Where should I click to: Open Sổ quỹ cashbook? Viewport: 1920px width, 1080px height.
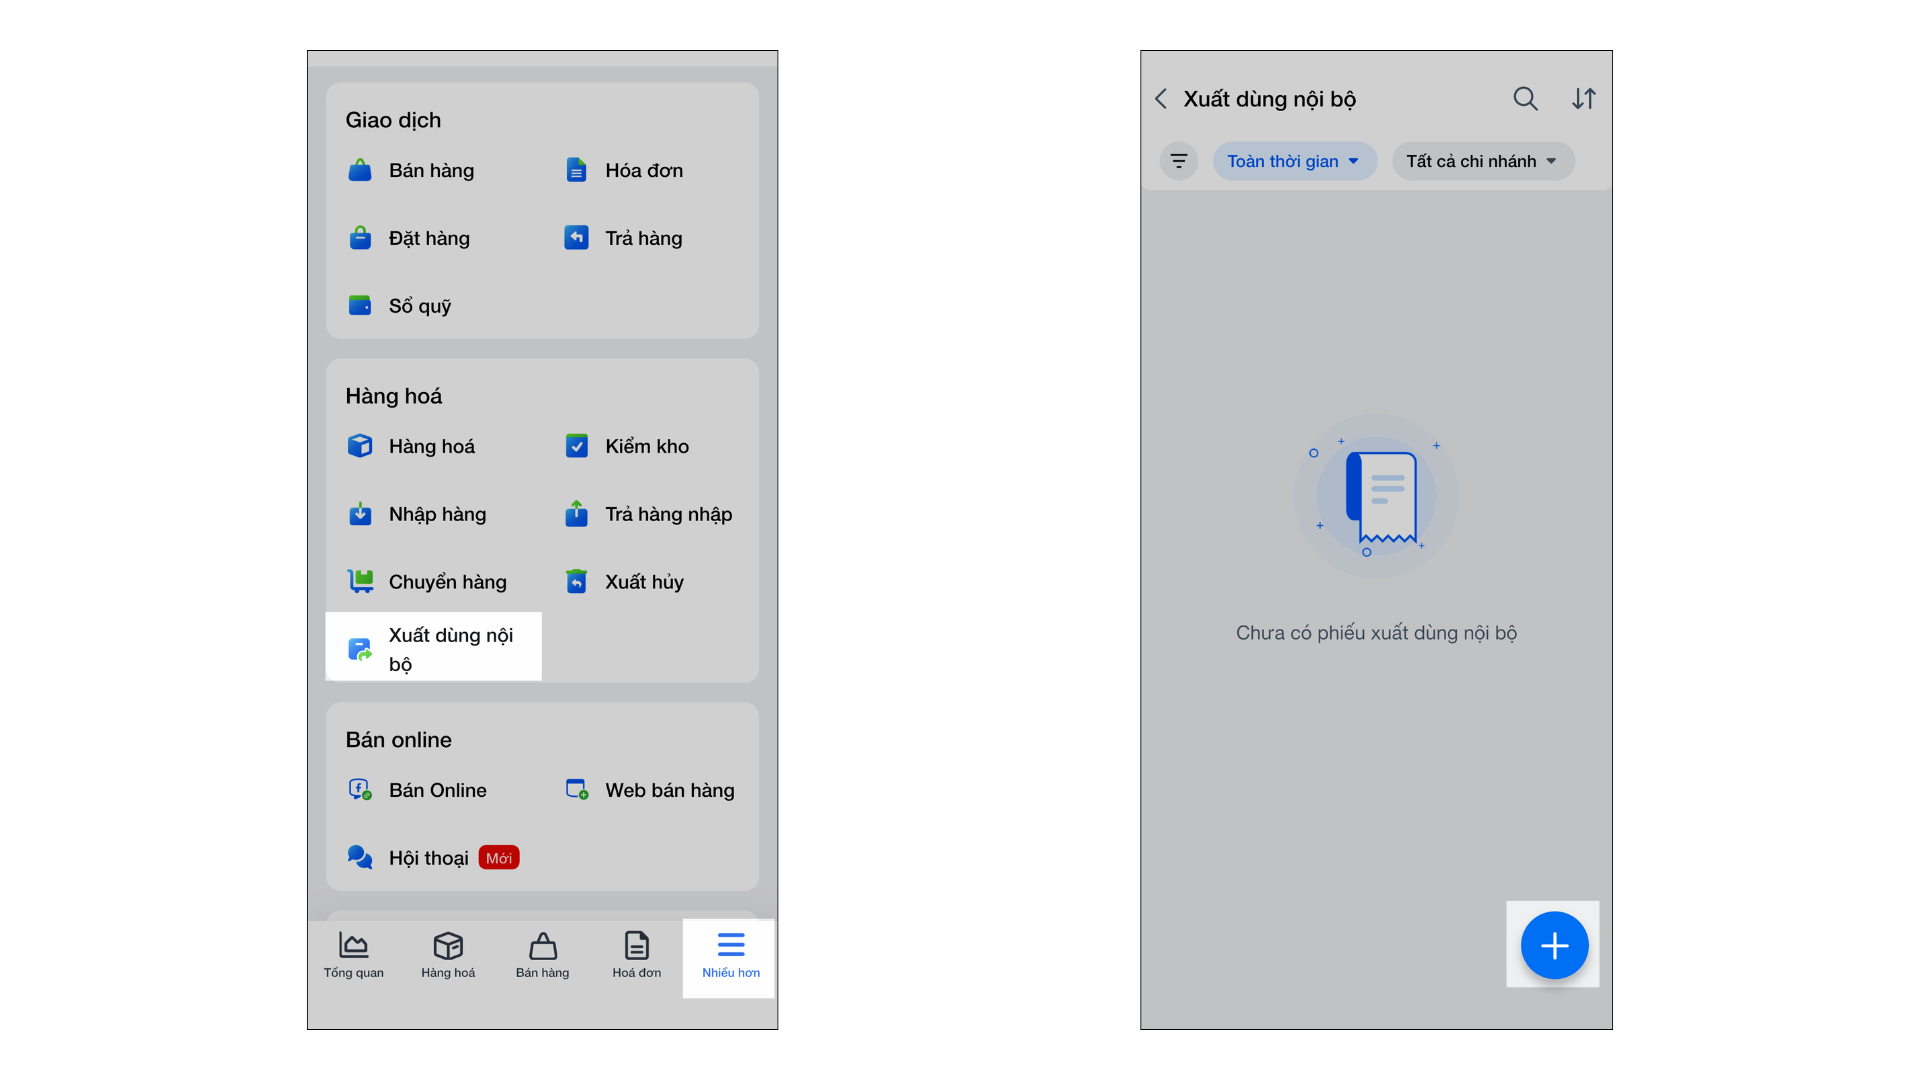pos(400,306)
